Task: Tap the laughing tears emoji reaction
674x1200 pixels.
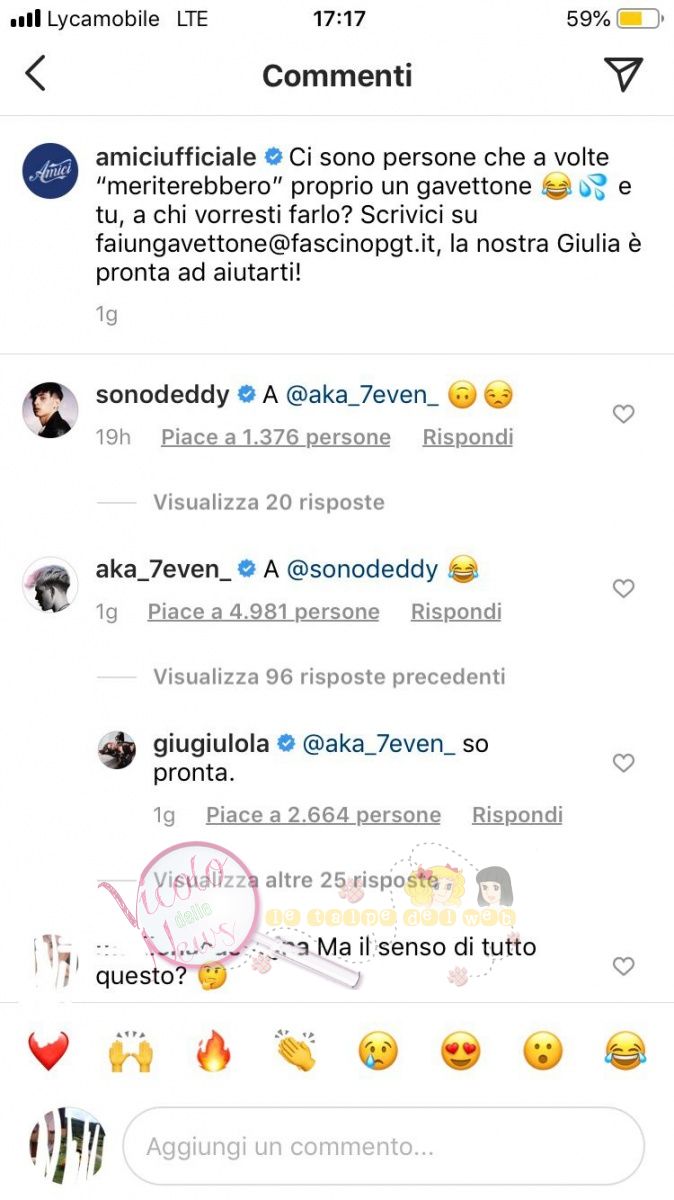Action: [626, 1051]
